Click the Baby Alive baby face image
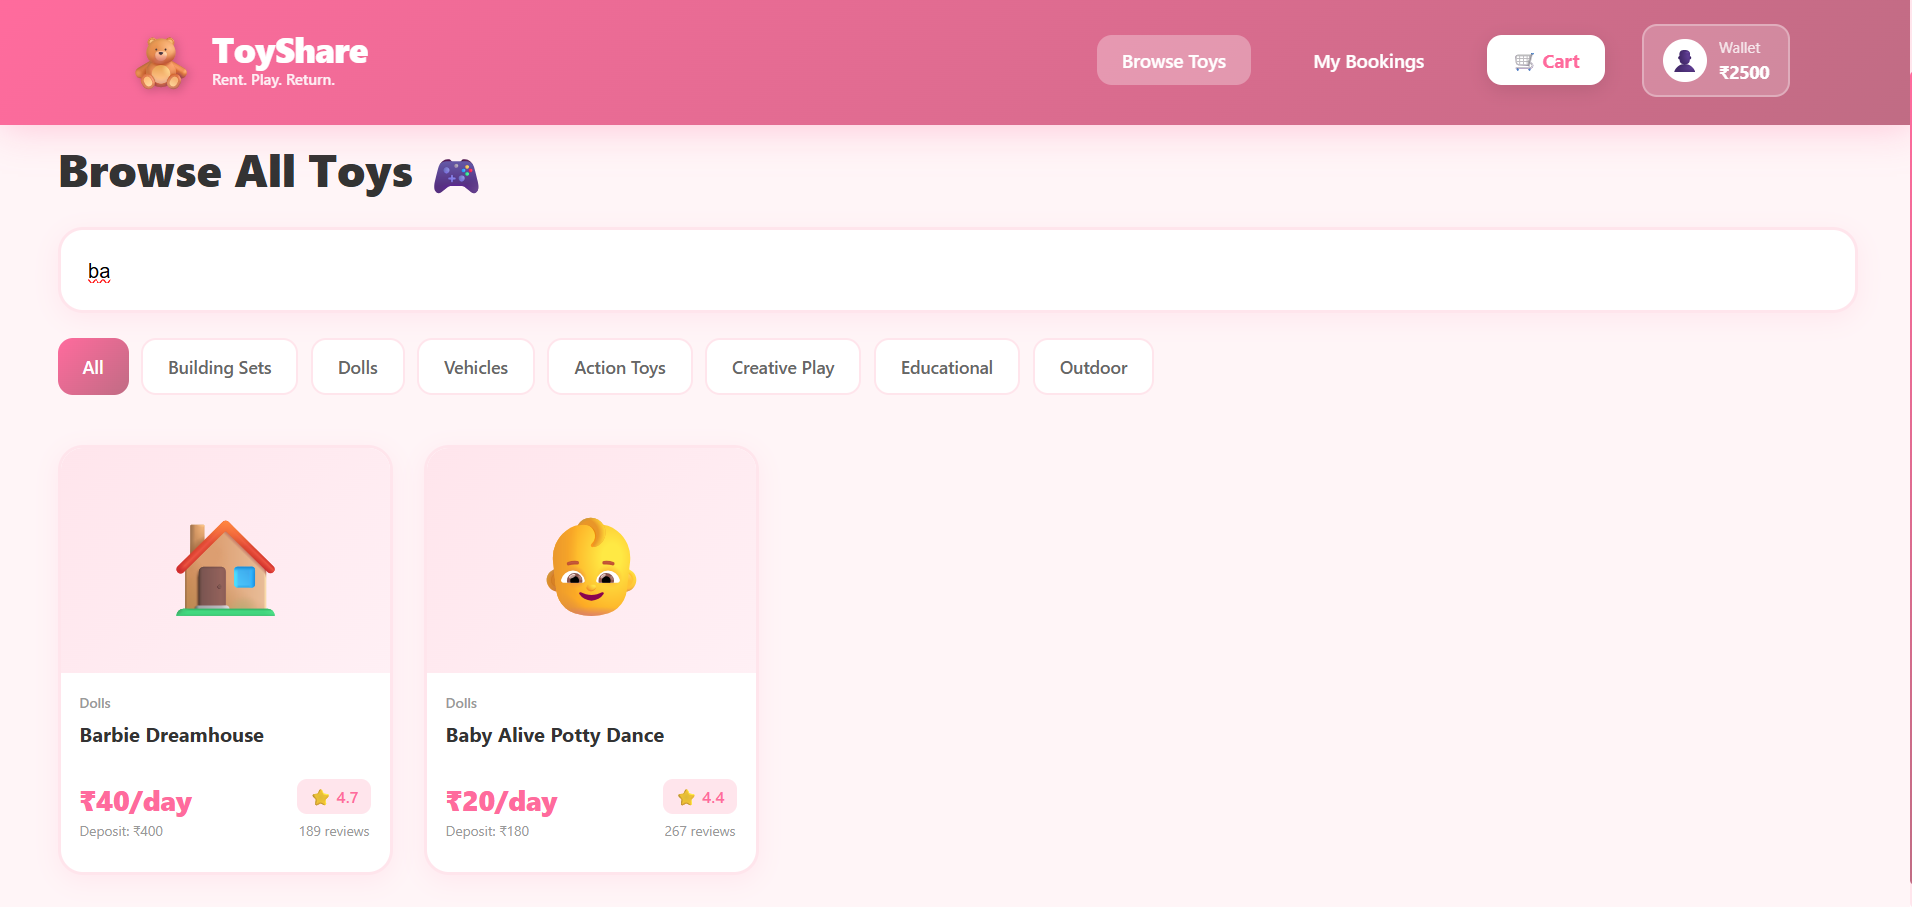1912x907 pixels. [x=591, y=567]
